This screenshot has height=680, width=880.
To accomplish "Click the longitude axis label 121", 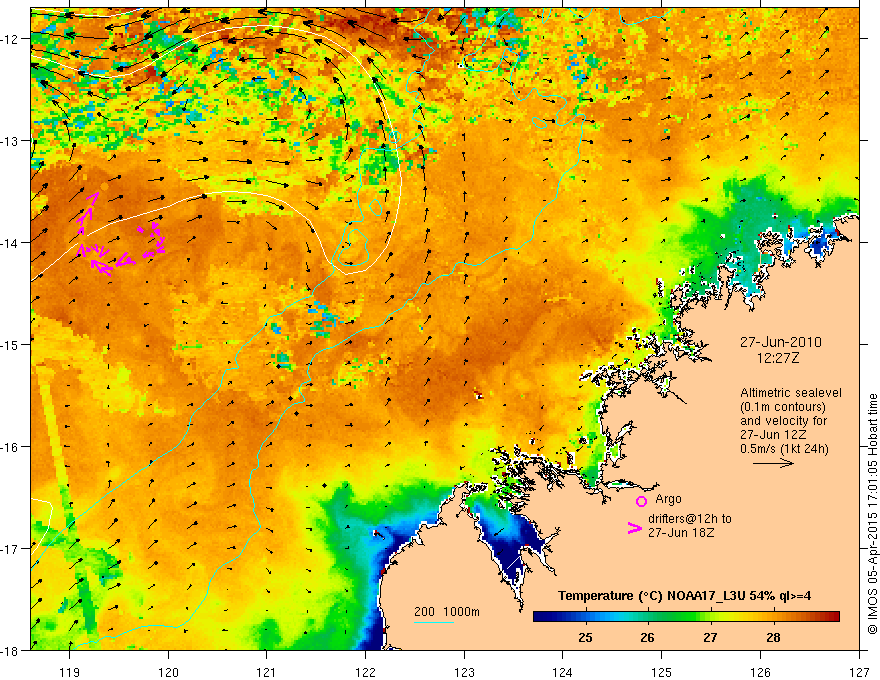I will click(267, 672).
